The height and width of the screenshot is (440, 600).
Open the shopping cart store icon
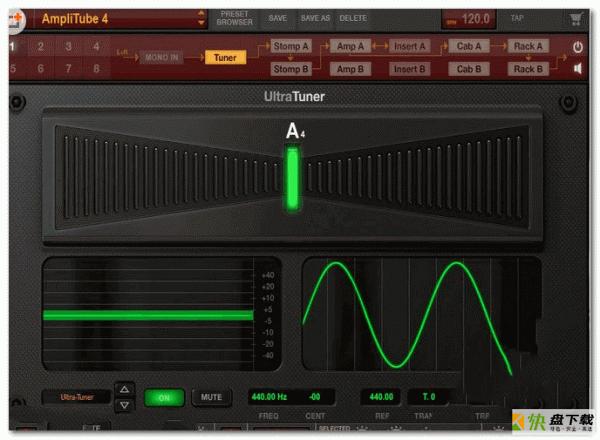click(x=576, y=18)
